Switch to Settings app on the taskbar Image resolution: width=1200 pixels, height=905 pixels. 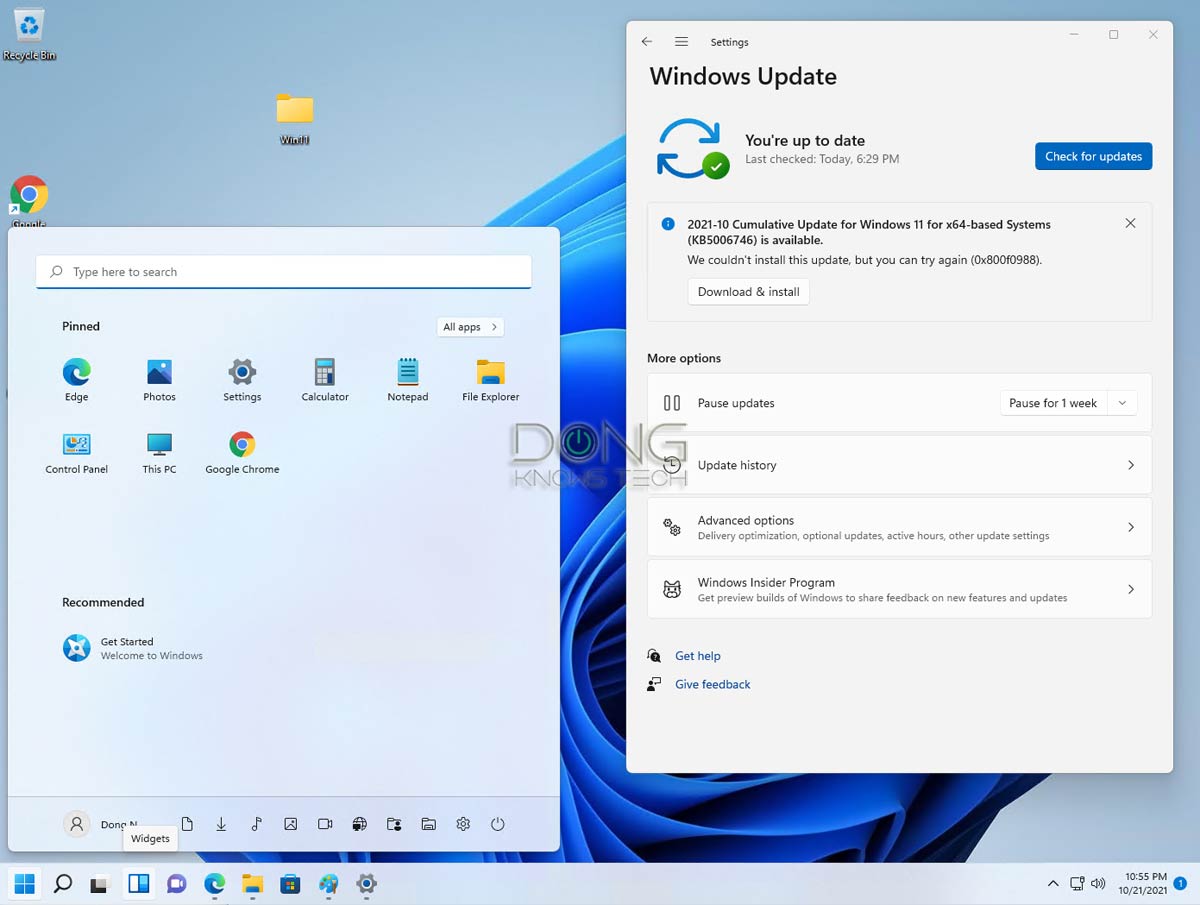tap(366, 884)
